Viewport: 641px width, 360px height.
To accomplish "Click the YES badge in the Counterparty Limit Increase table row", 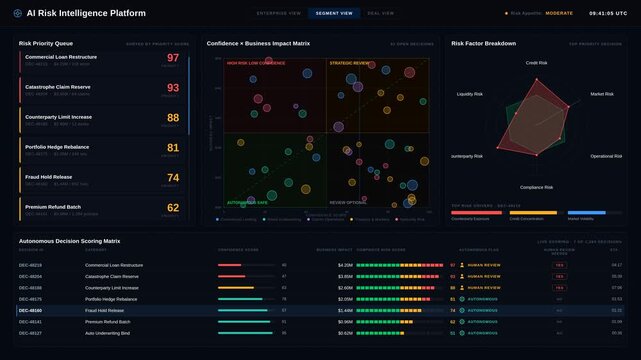I will (x=559, y=288).
